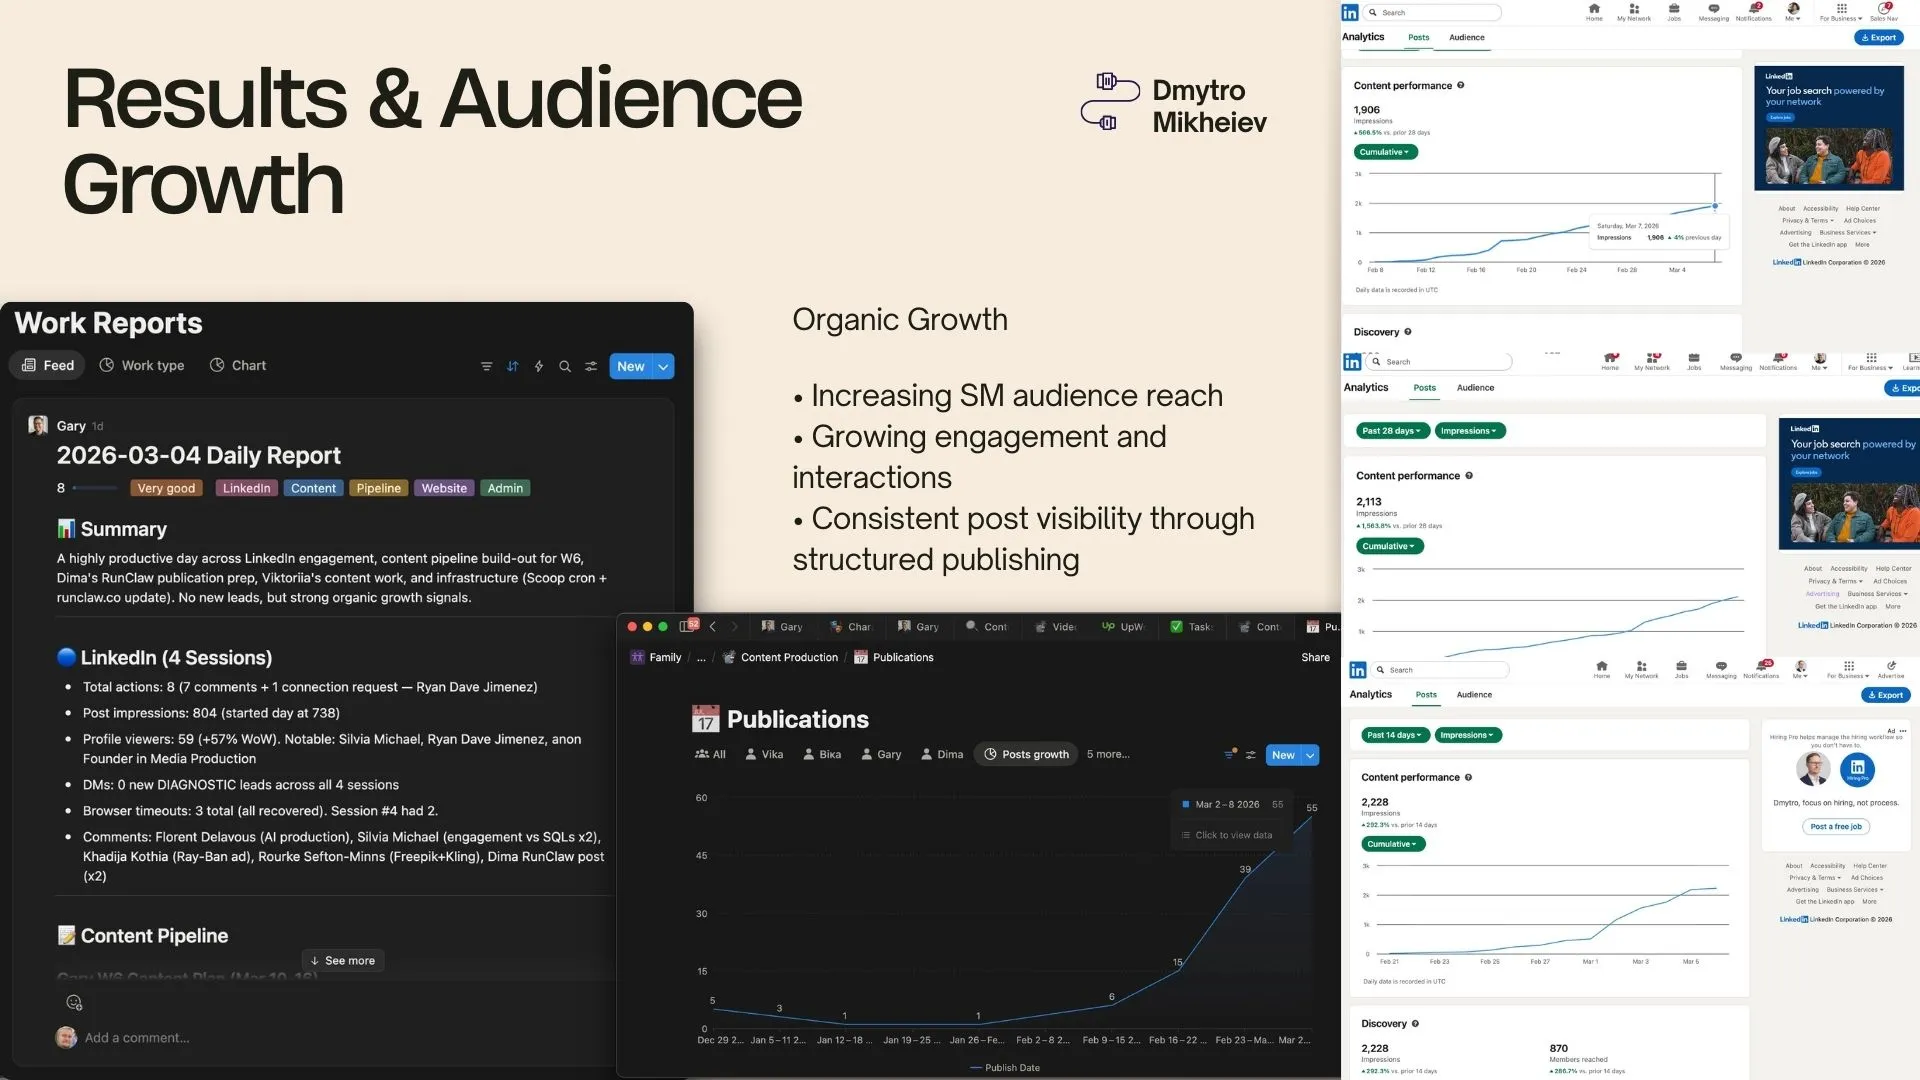Viewport: 1920px width, 1080px height.
Task: Click the Export button in the Sales Nav LinkedIn window
Action: click(x=1878, y=37)
